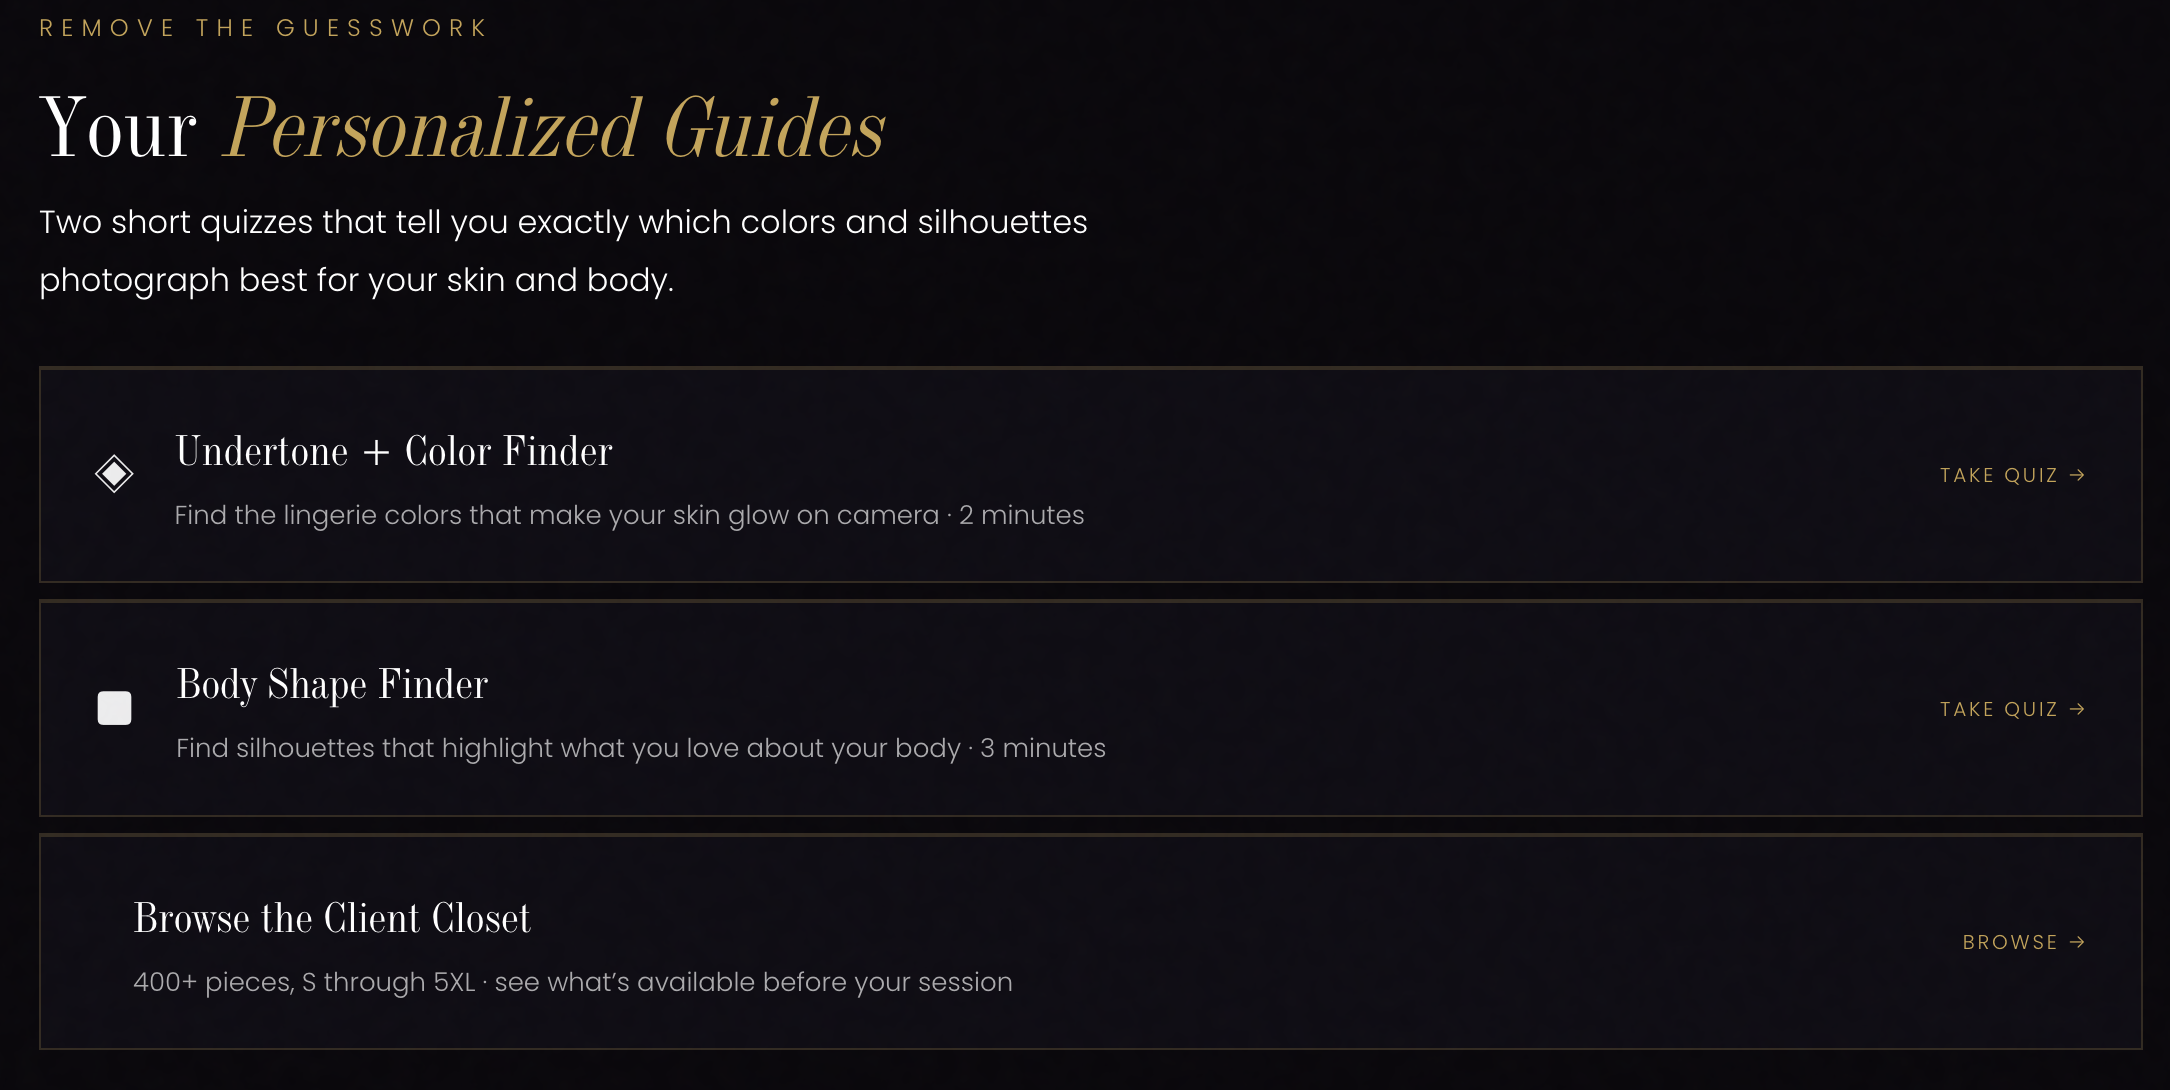Click the 400+ pieces, S through 5XL text

[304, 982]
